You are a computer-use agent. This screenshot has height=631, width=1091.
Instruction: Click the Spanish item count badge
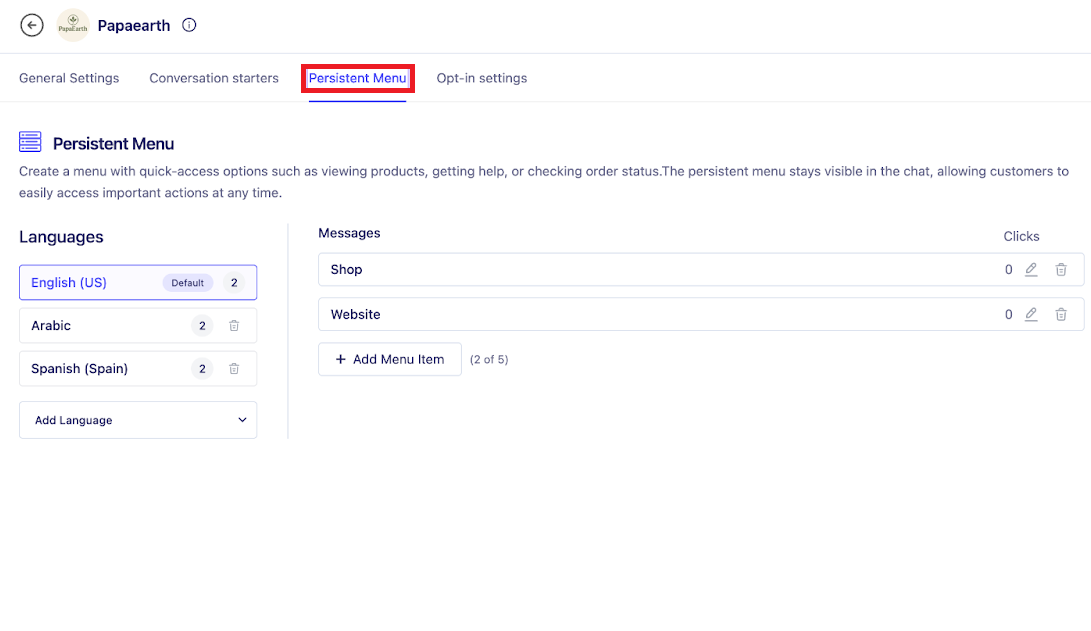click(x=202, y=369)
